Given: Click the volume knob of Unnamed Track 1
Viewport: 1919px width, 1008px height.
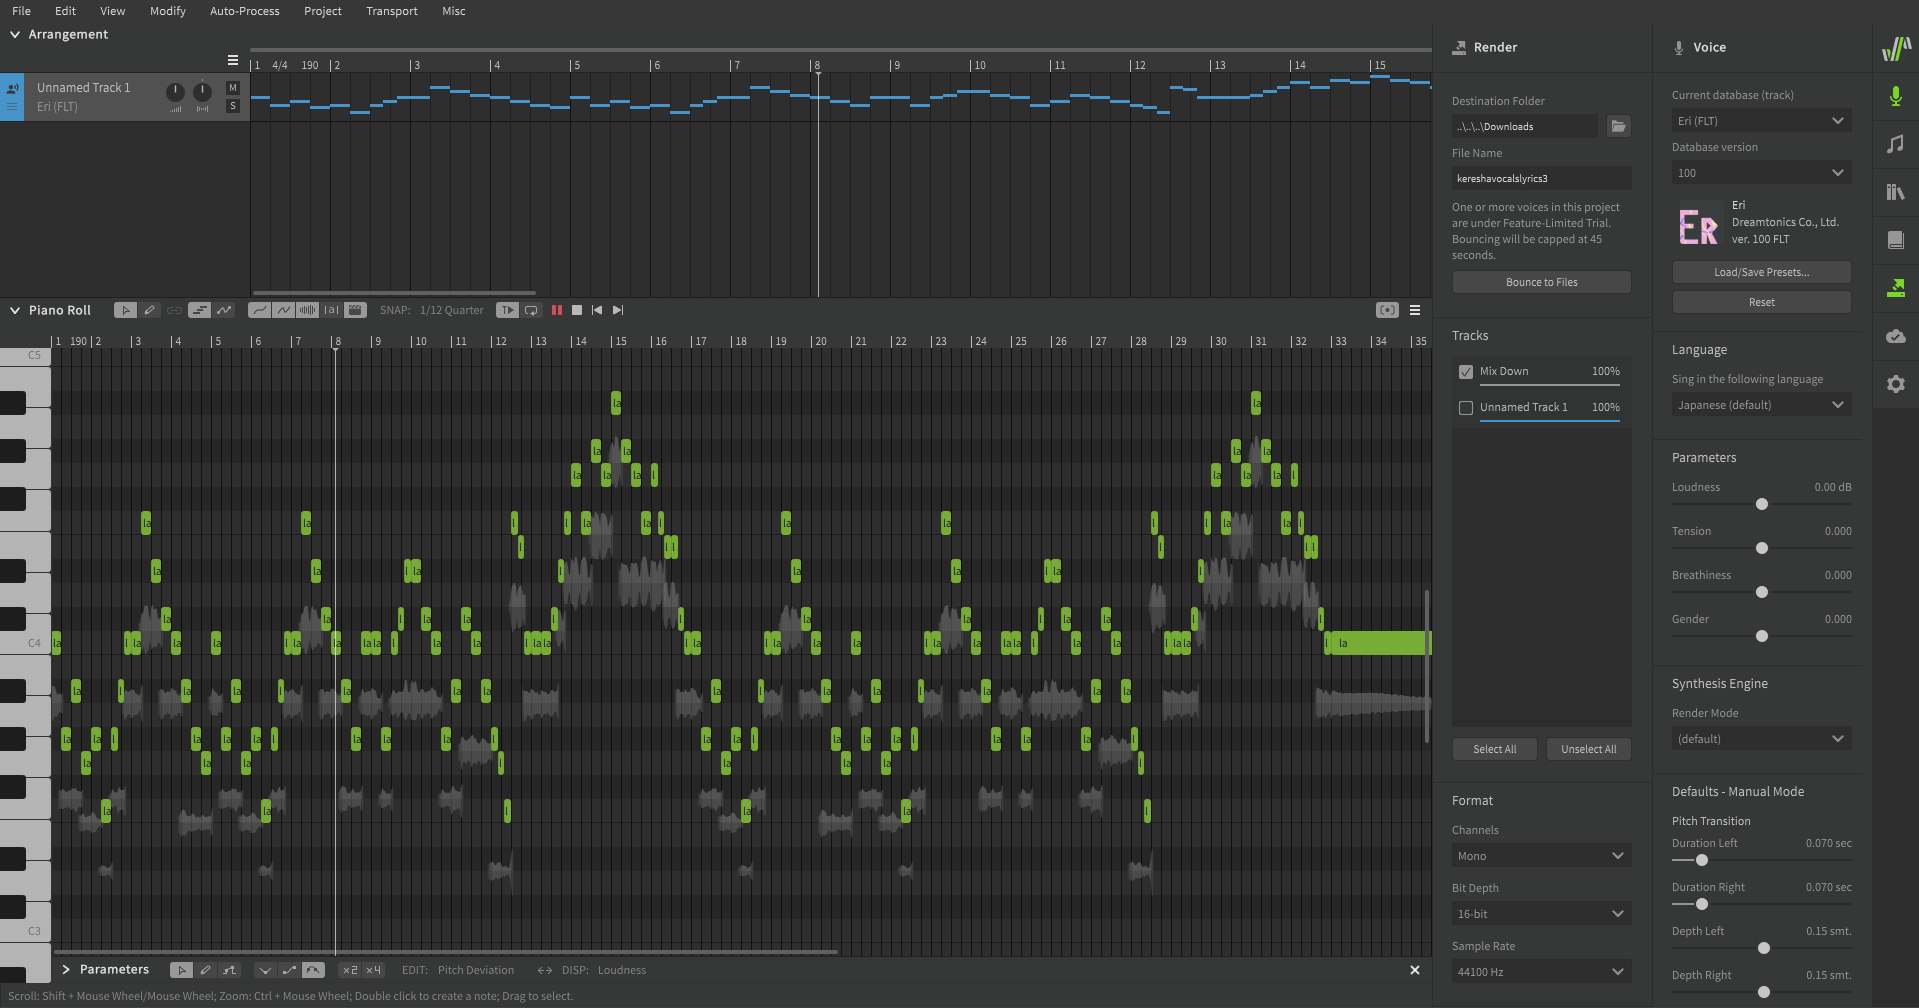Looking at the screenshot, I should click(175, 93).
